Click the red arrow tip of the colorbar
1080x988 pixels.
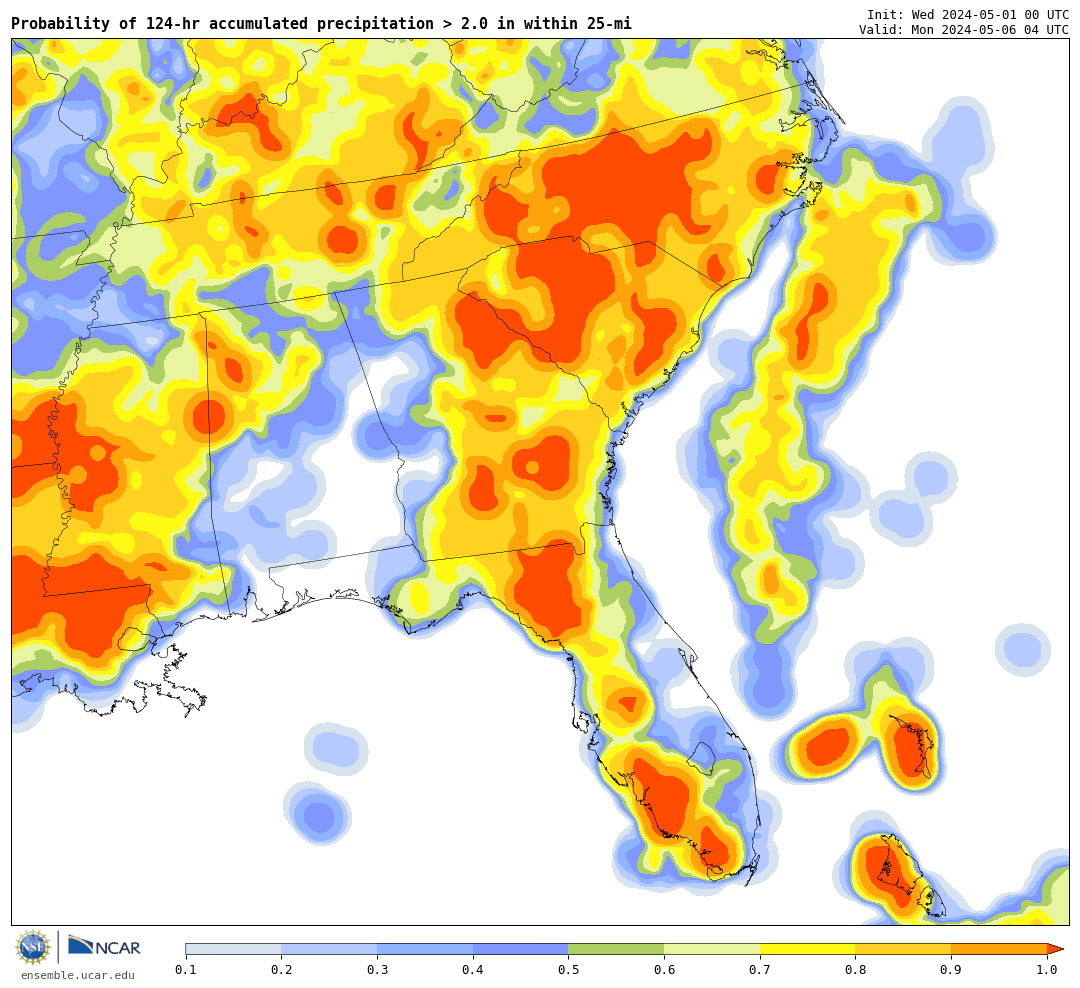click(1055, 949)
